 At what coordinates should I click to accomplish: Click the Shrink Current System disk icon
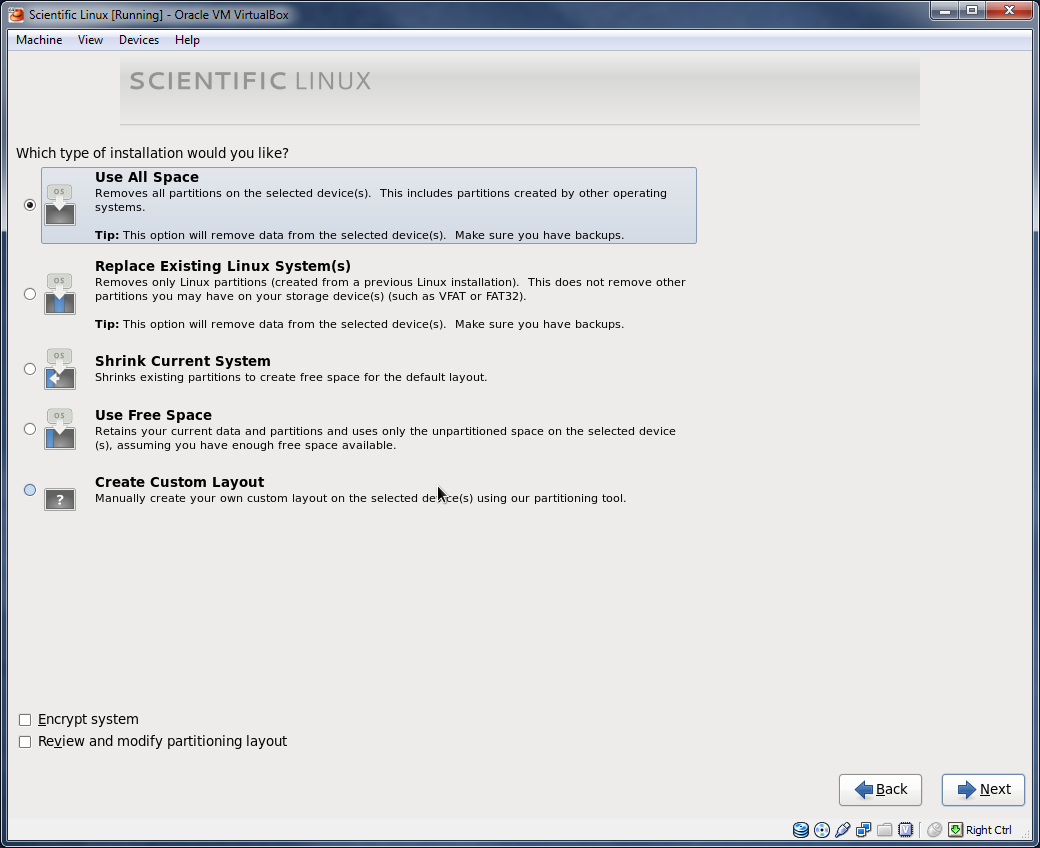[x=60, y=369]
